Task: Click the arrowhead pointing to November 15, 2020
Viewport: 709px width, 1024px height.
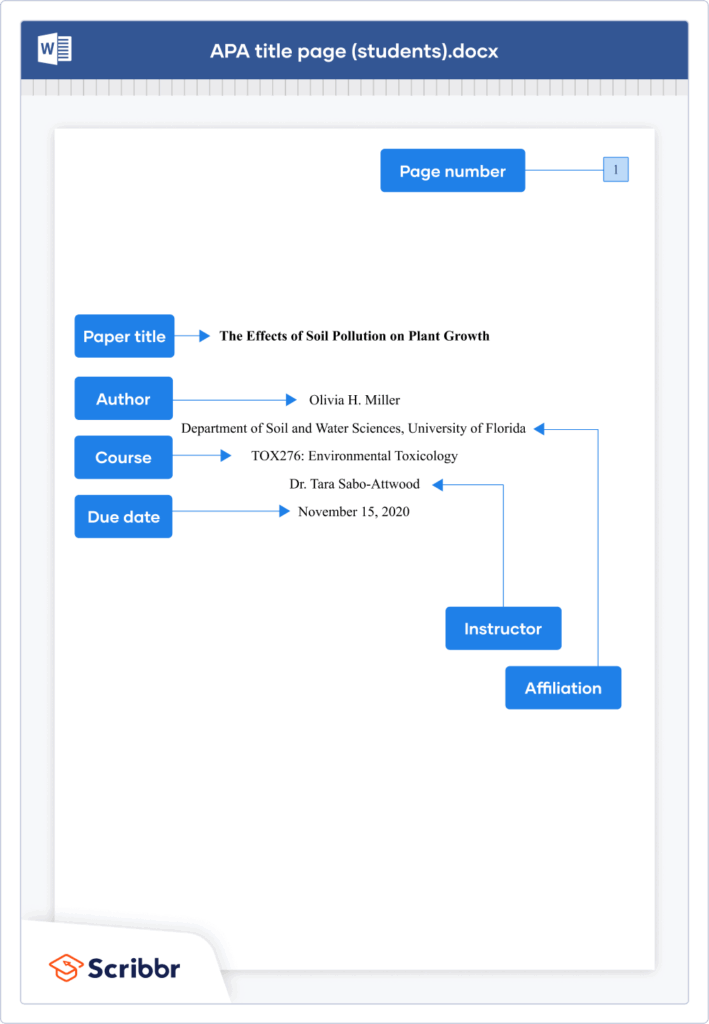Action: pos(284,511)
